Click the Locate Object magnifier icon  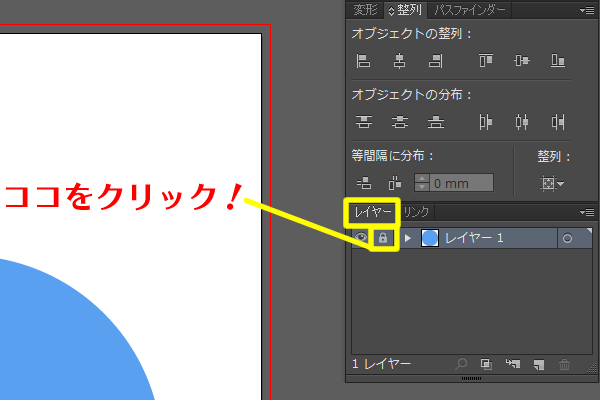coord(461,364)
